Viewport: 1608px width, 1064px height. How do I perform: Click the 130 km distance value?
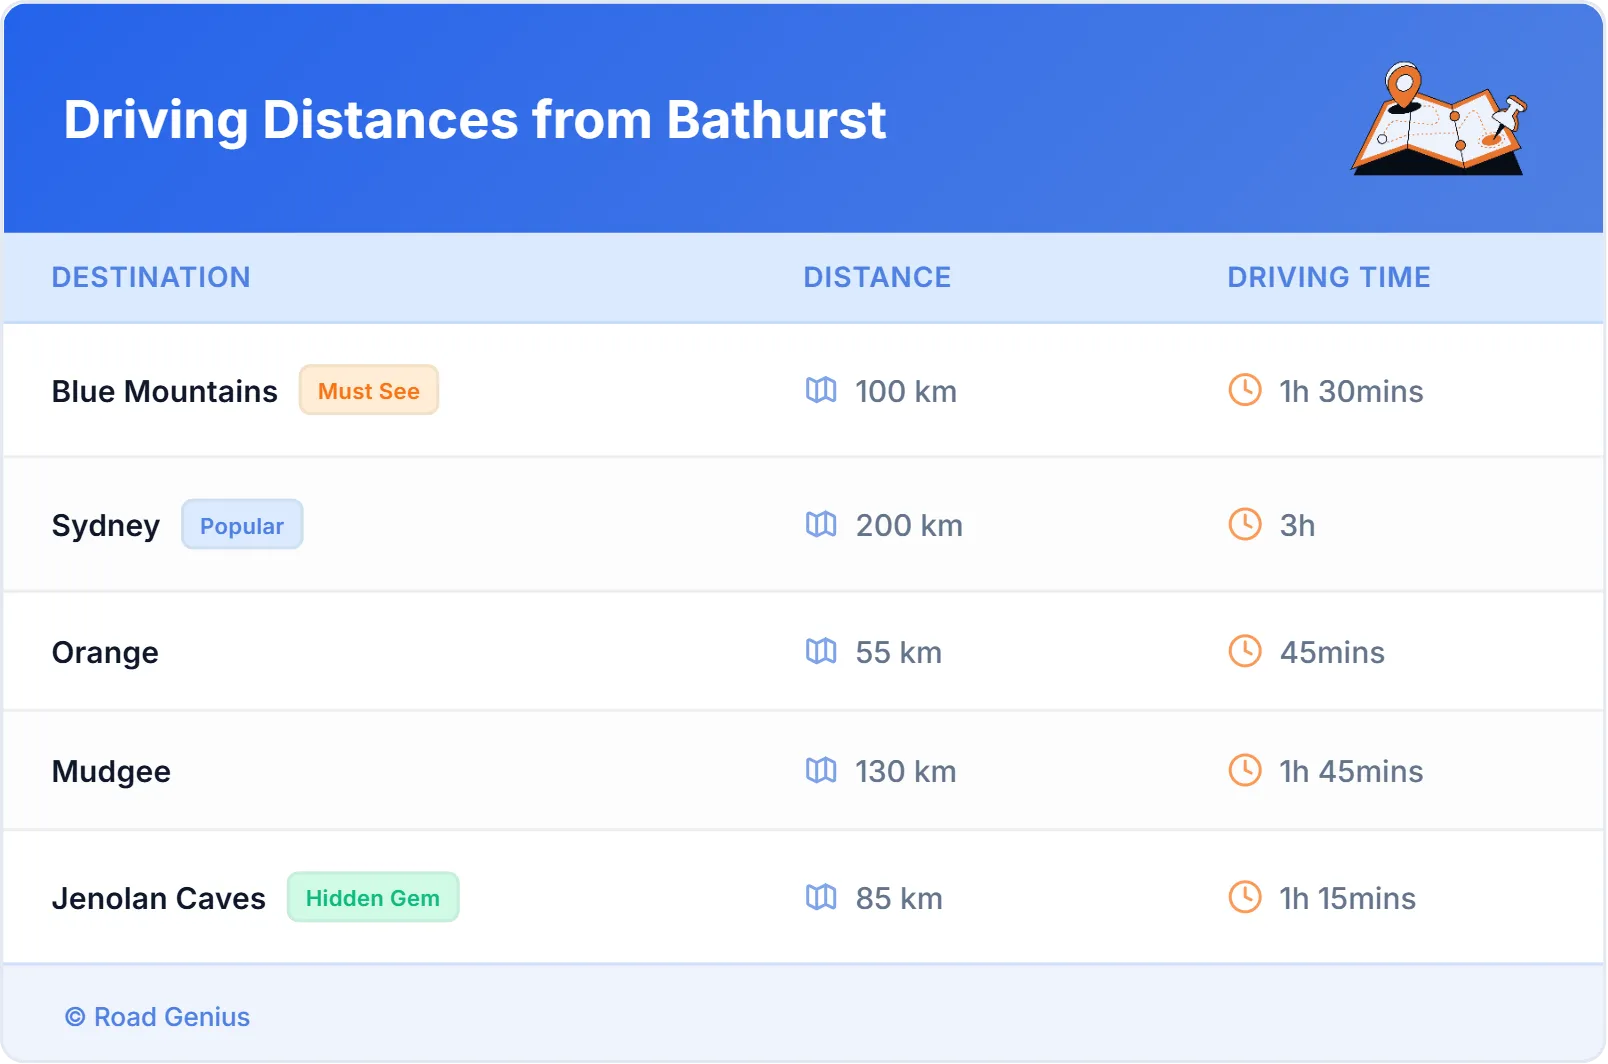point(906,771)
